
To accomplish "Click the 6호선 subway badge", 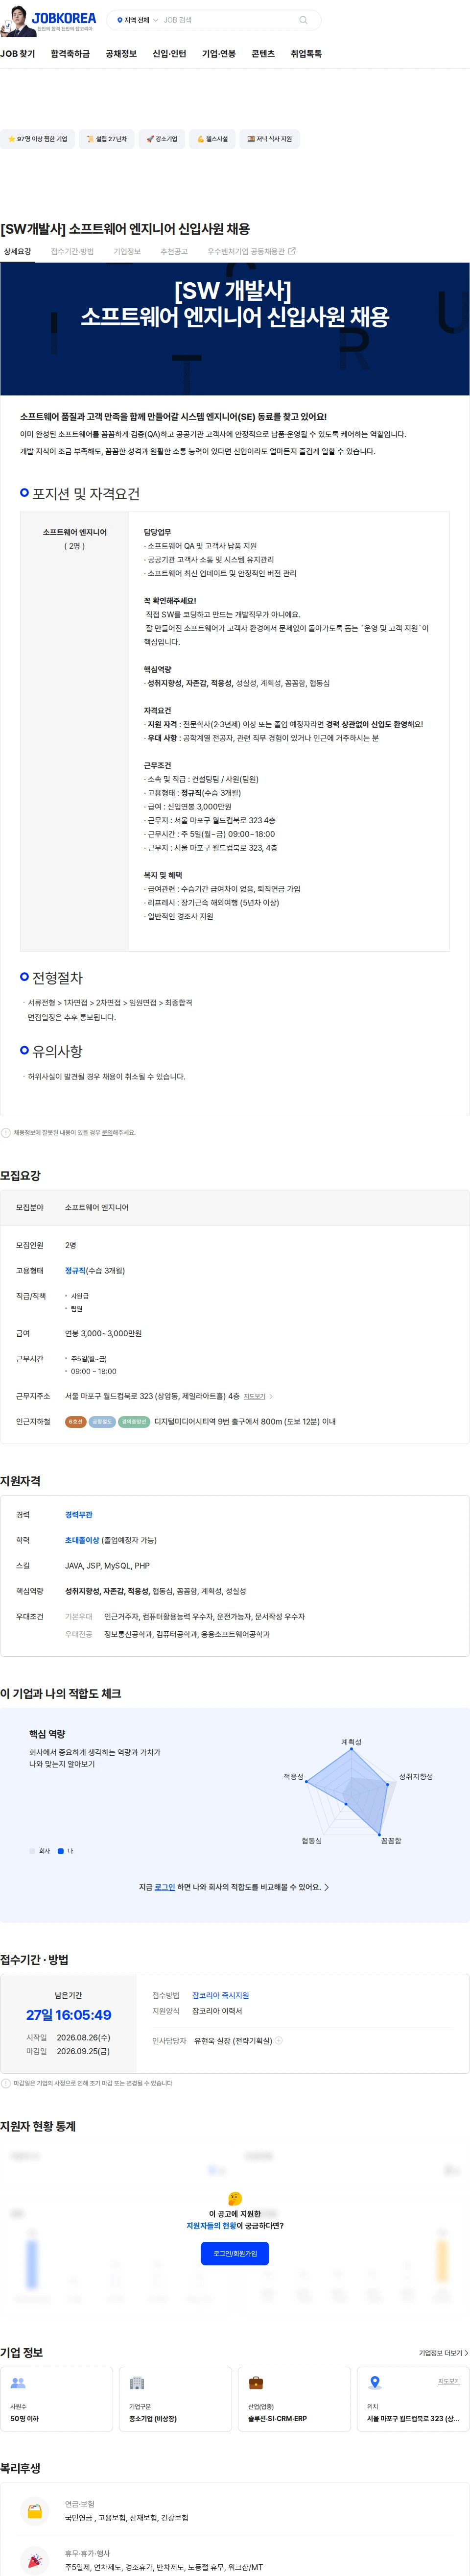I will click(x=75, y=1421).
